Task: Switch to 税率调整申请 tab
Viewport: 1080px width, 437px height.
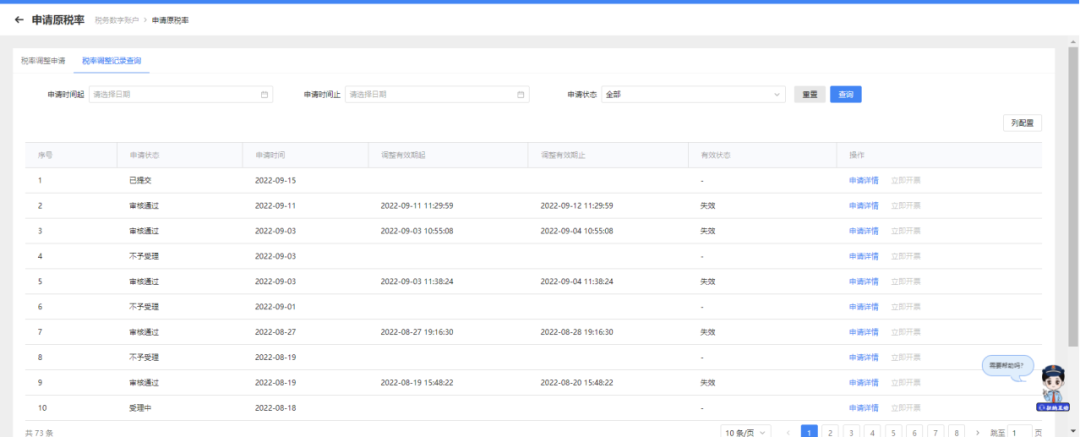Action: [43, 61]
